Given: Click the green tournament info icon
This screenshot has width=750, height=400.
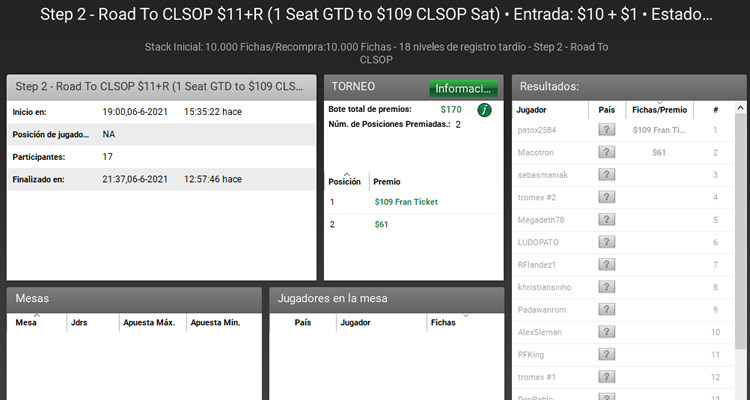Looking at the screenshot, I should 484,109.
